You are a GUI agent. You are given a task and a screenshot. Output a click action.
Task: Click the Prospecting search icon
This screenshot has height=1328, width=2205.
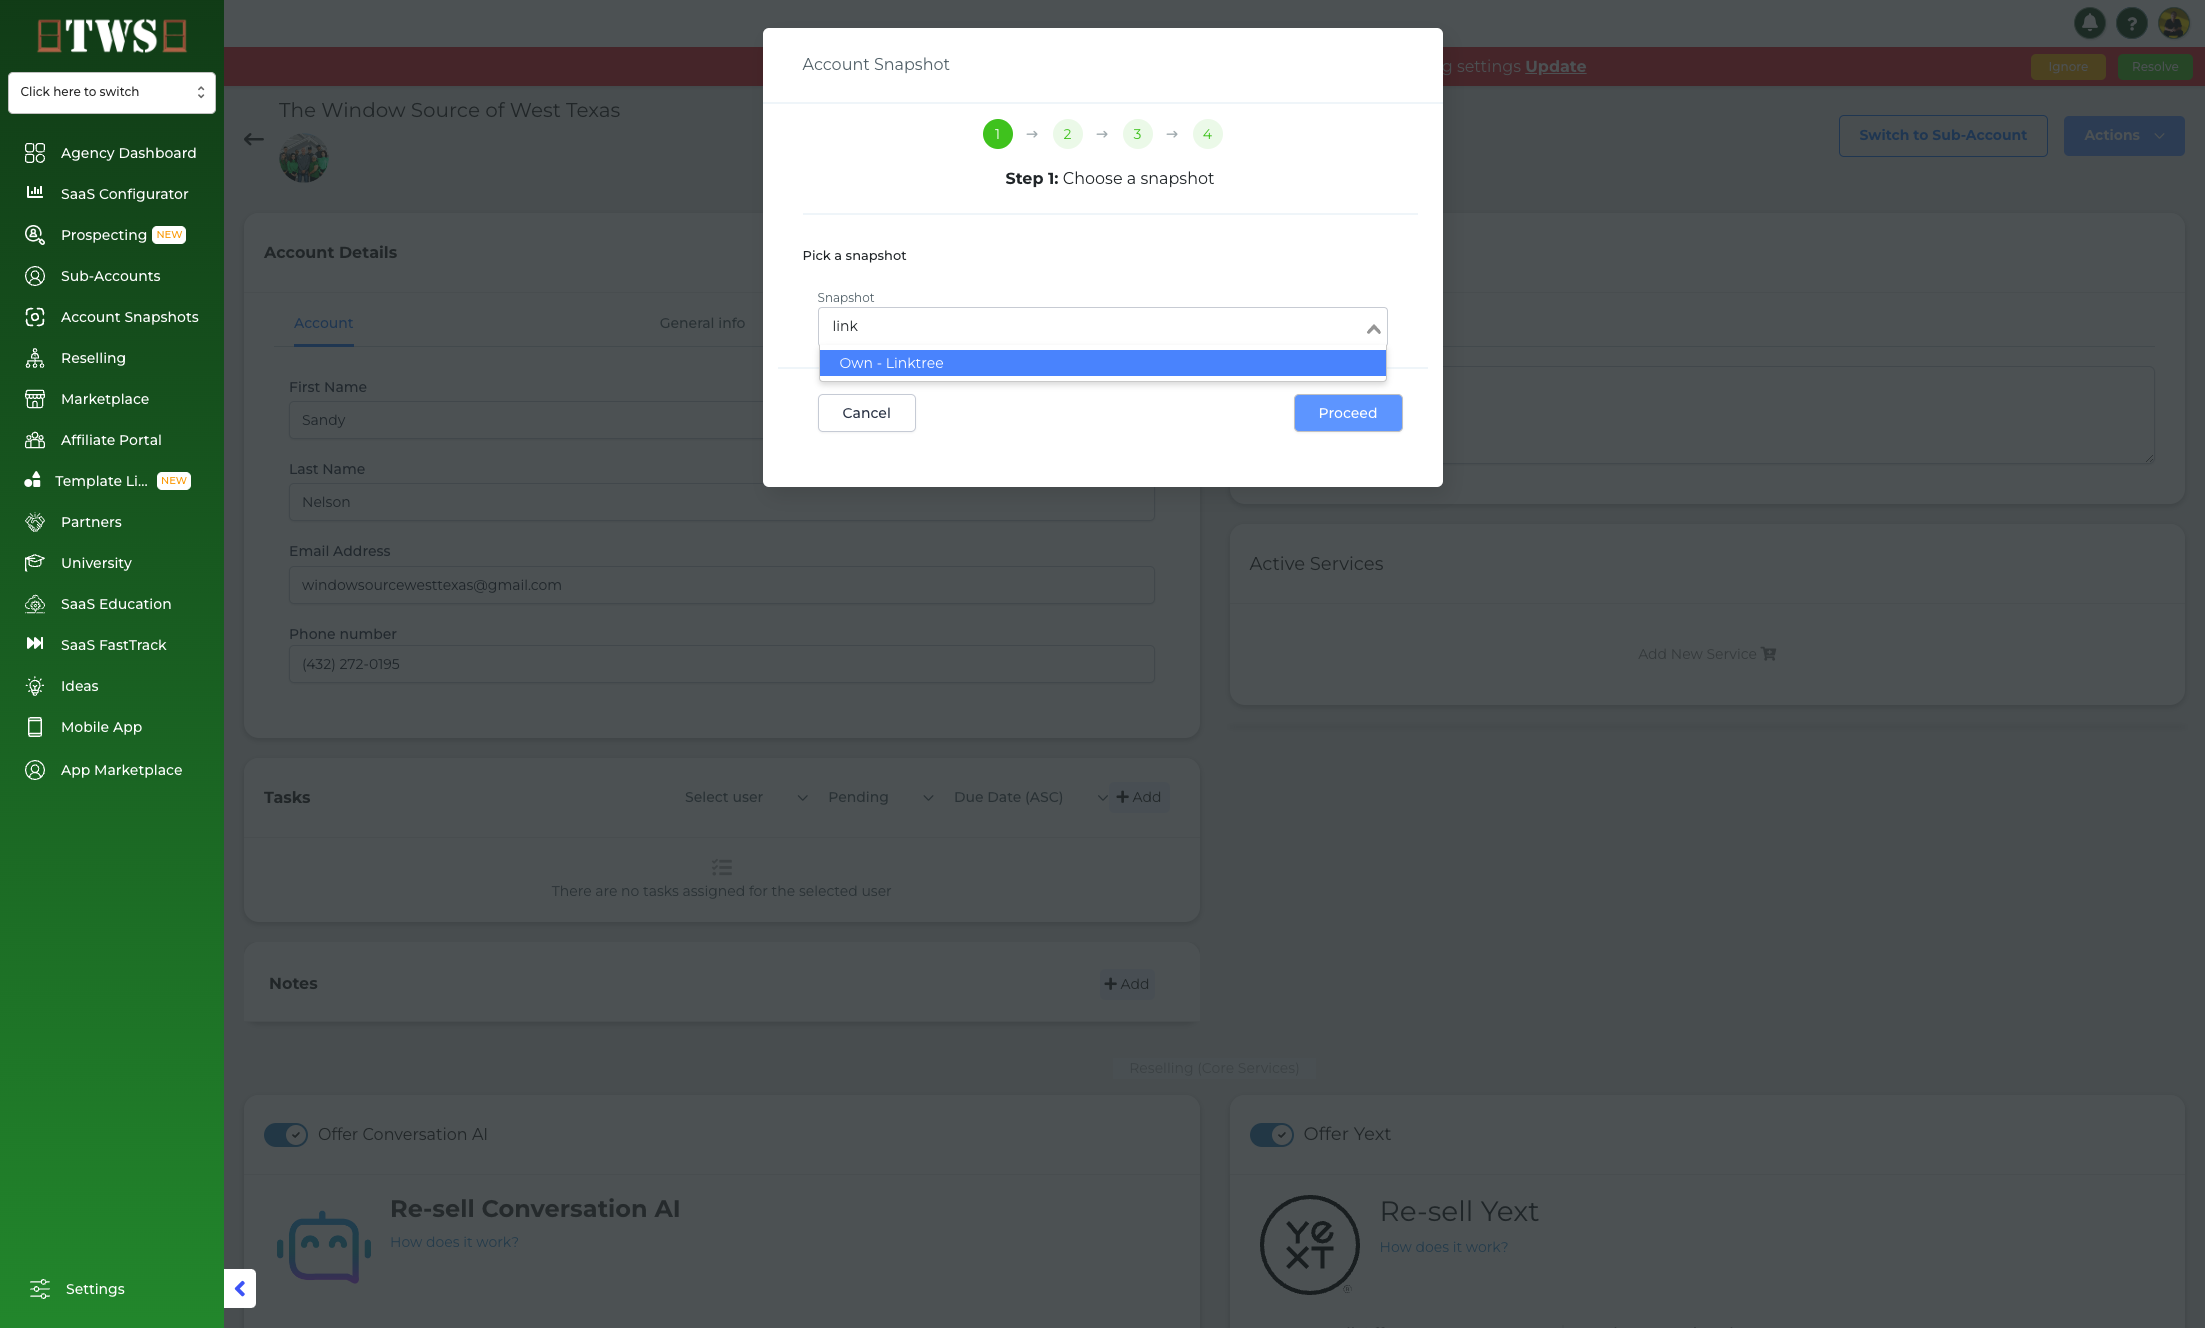tap(35, 234)
